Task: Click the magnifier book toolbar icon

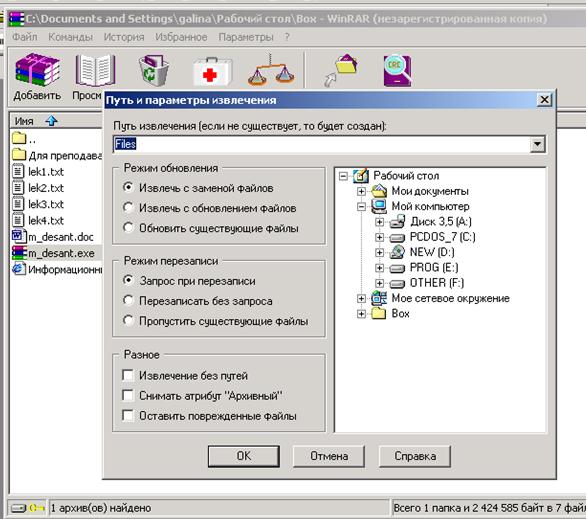Action: tap(398, 71)
